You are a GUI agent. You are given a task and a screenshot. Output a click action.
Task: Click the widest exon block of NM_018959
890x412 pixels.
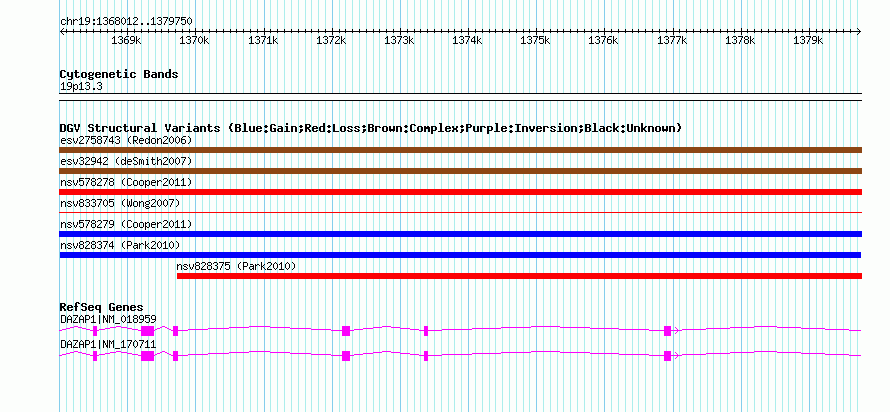click(148, 331)
